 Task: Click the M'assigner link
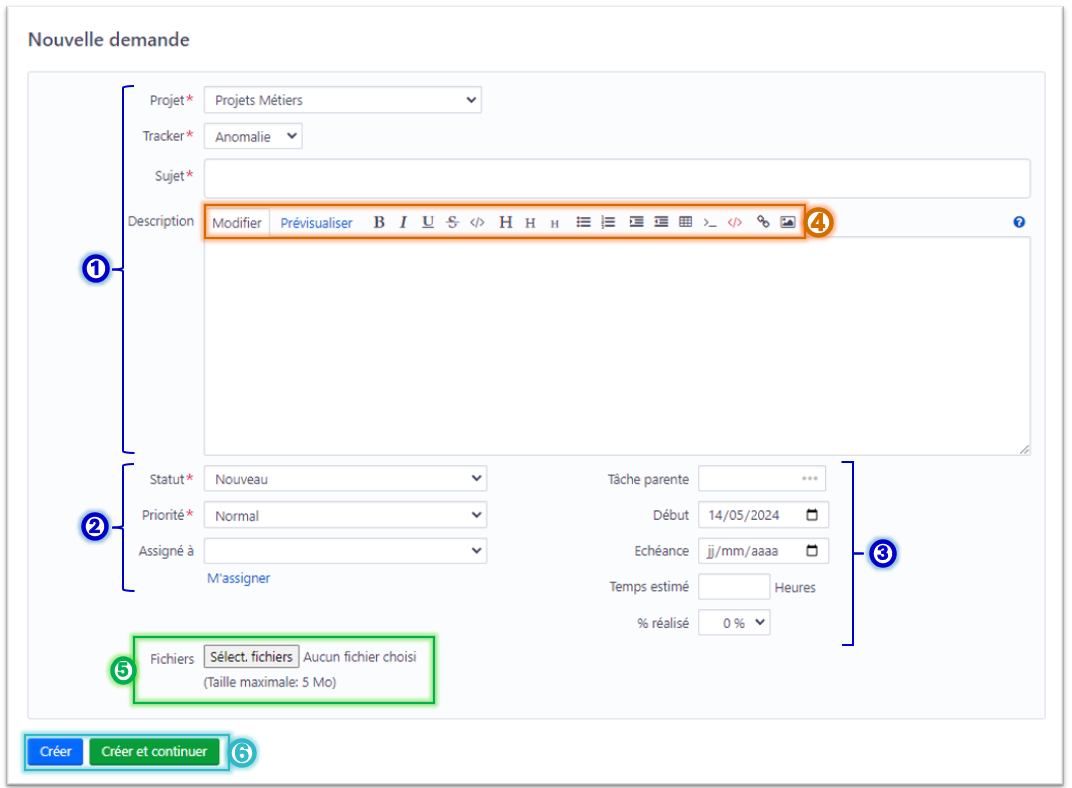238,578
